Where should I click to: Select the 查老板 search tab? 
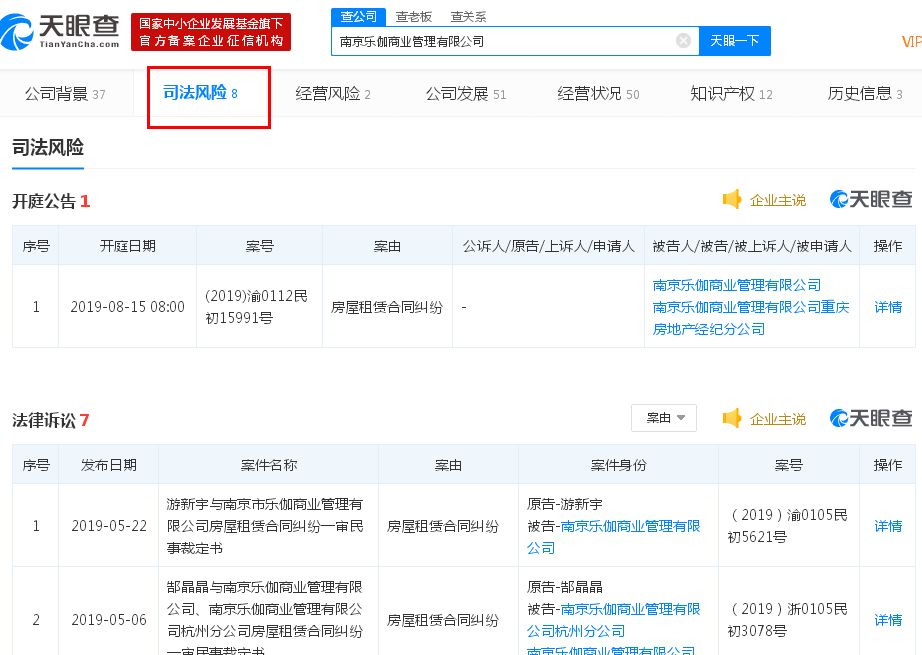click(413, 17)
